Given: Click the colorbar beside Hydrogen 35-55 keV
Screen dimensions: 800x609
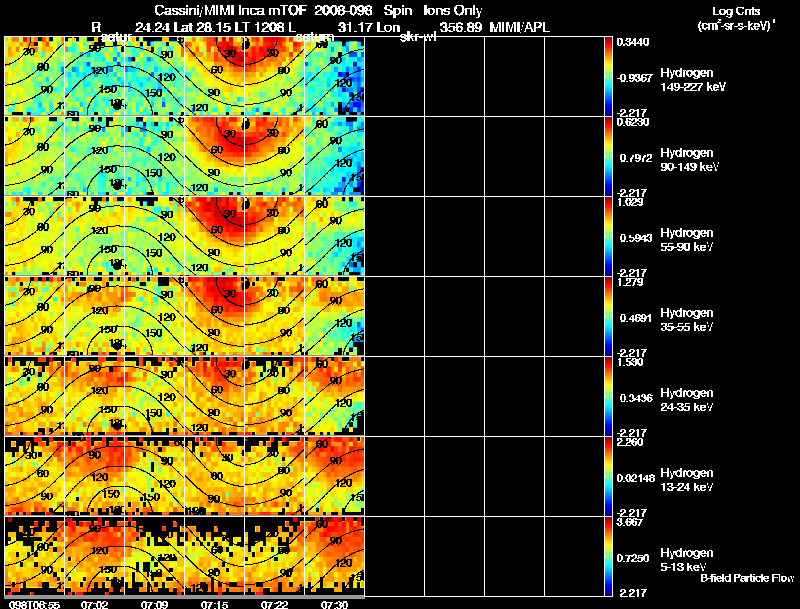Looking at the screenshot, I should click(x=608, y=316).
